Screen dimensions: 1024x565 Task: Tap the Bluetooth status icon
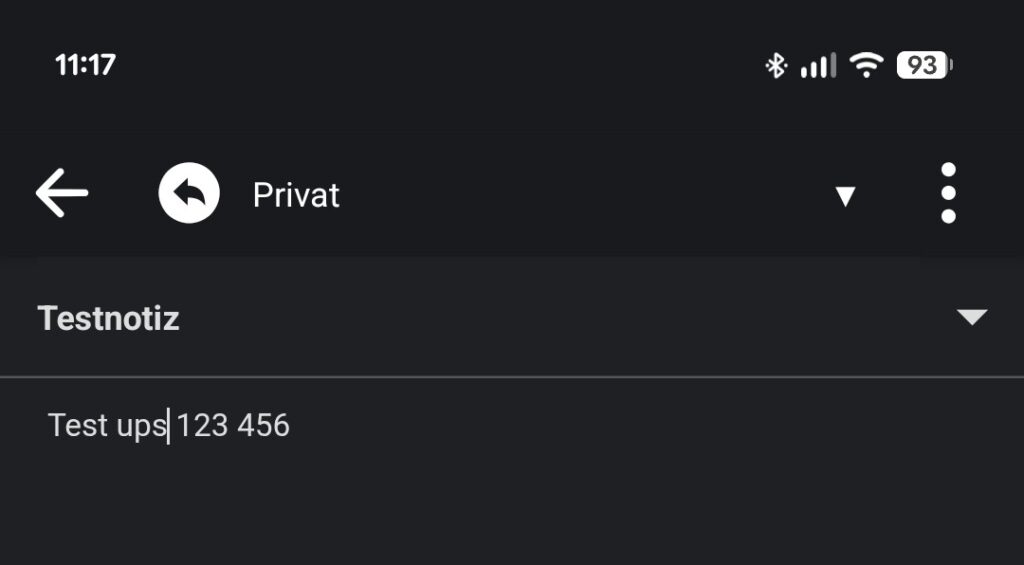[776, 66]
